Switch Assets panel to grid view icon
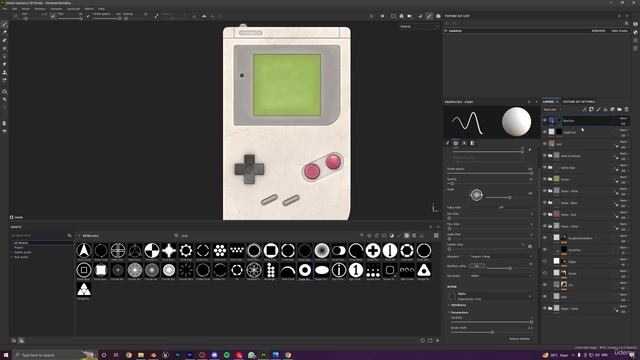 (x=436, y=236)
